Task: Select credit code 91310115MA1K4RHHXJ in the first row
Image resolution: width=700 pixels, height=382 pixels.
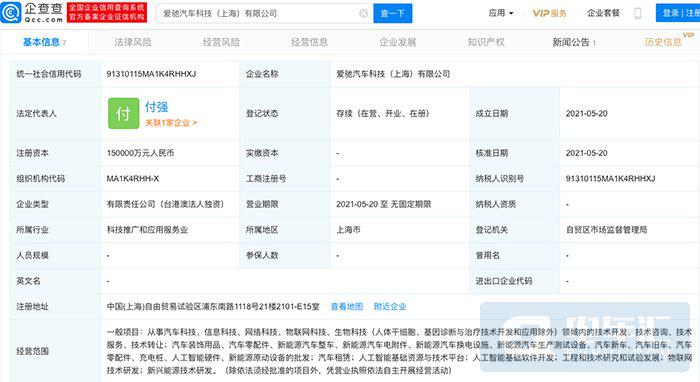Action: [151, 74]
